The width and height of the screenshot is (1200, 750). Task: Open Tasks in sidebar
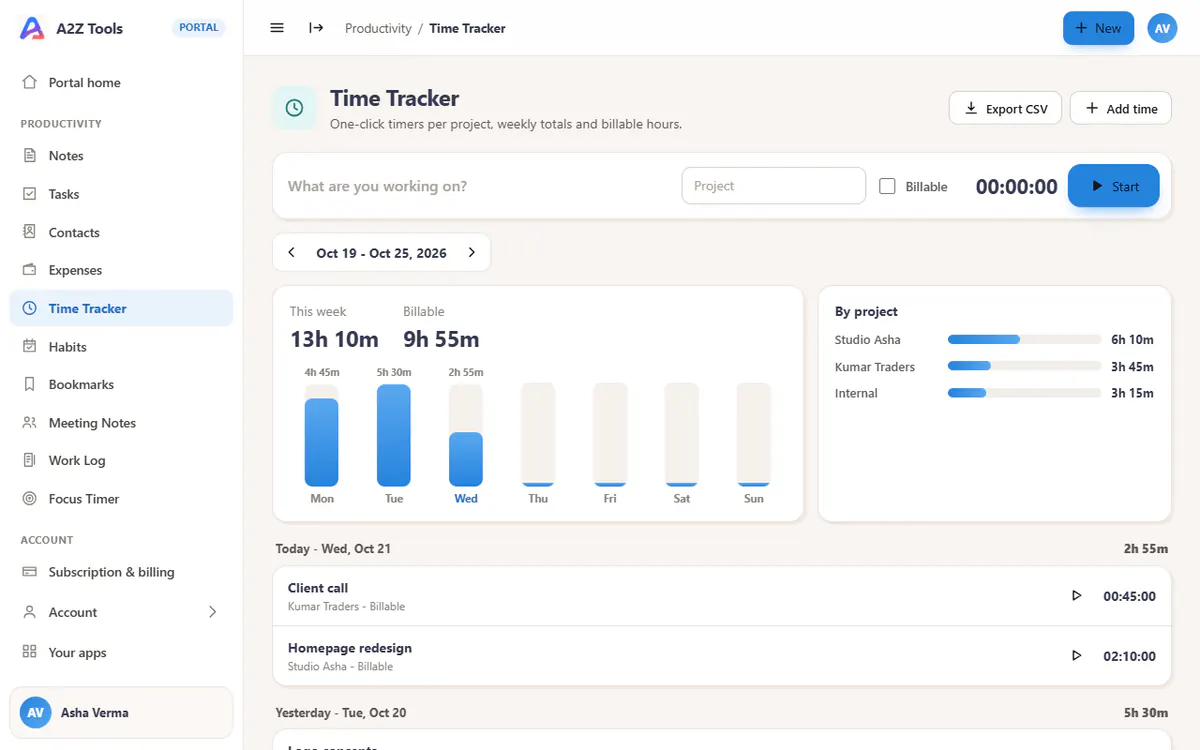121,194
